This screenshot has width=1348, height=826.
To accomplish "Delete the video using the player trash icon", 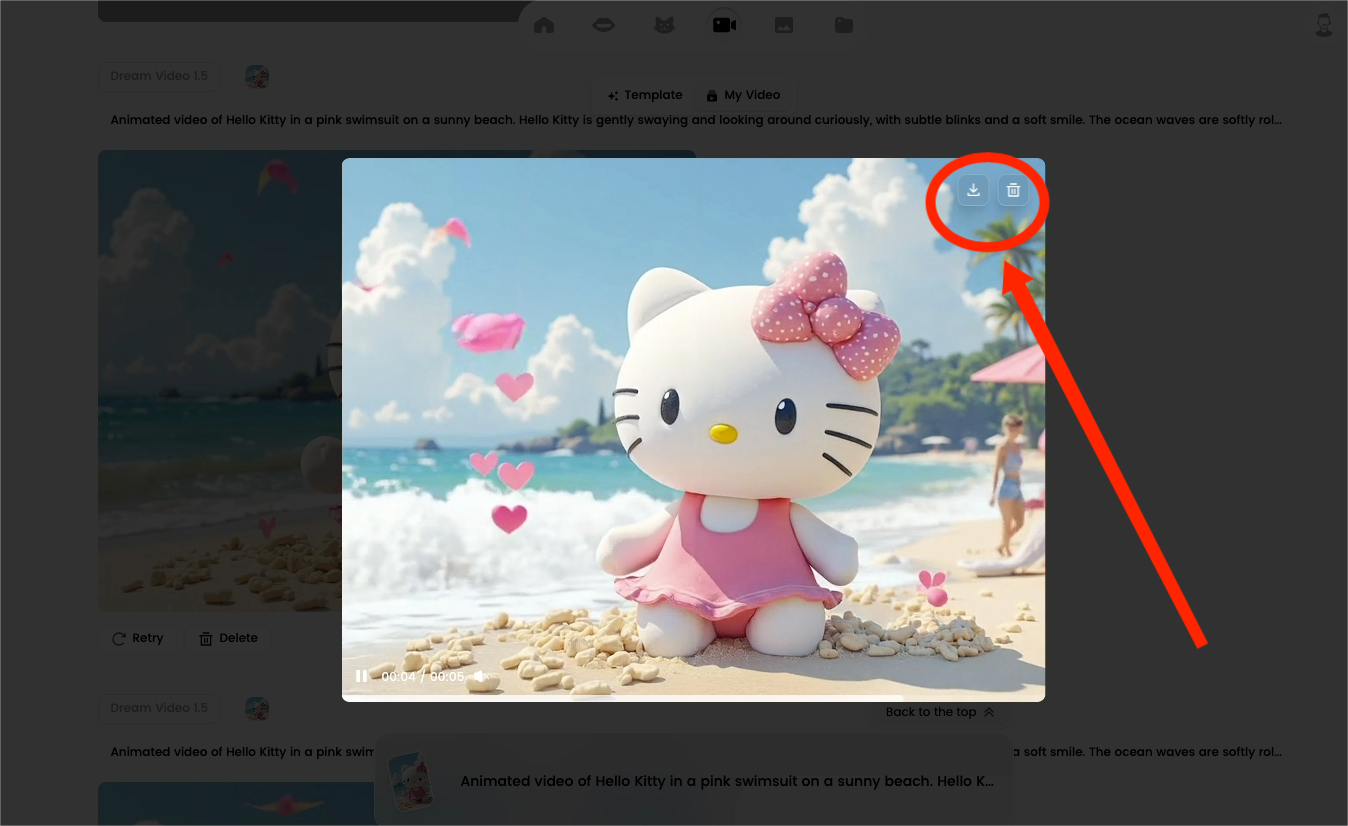I will 1013,190.
